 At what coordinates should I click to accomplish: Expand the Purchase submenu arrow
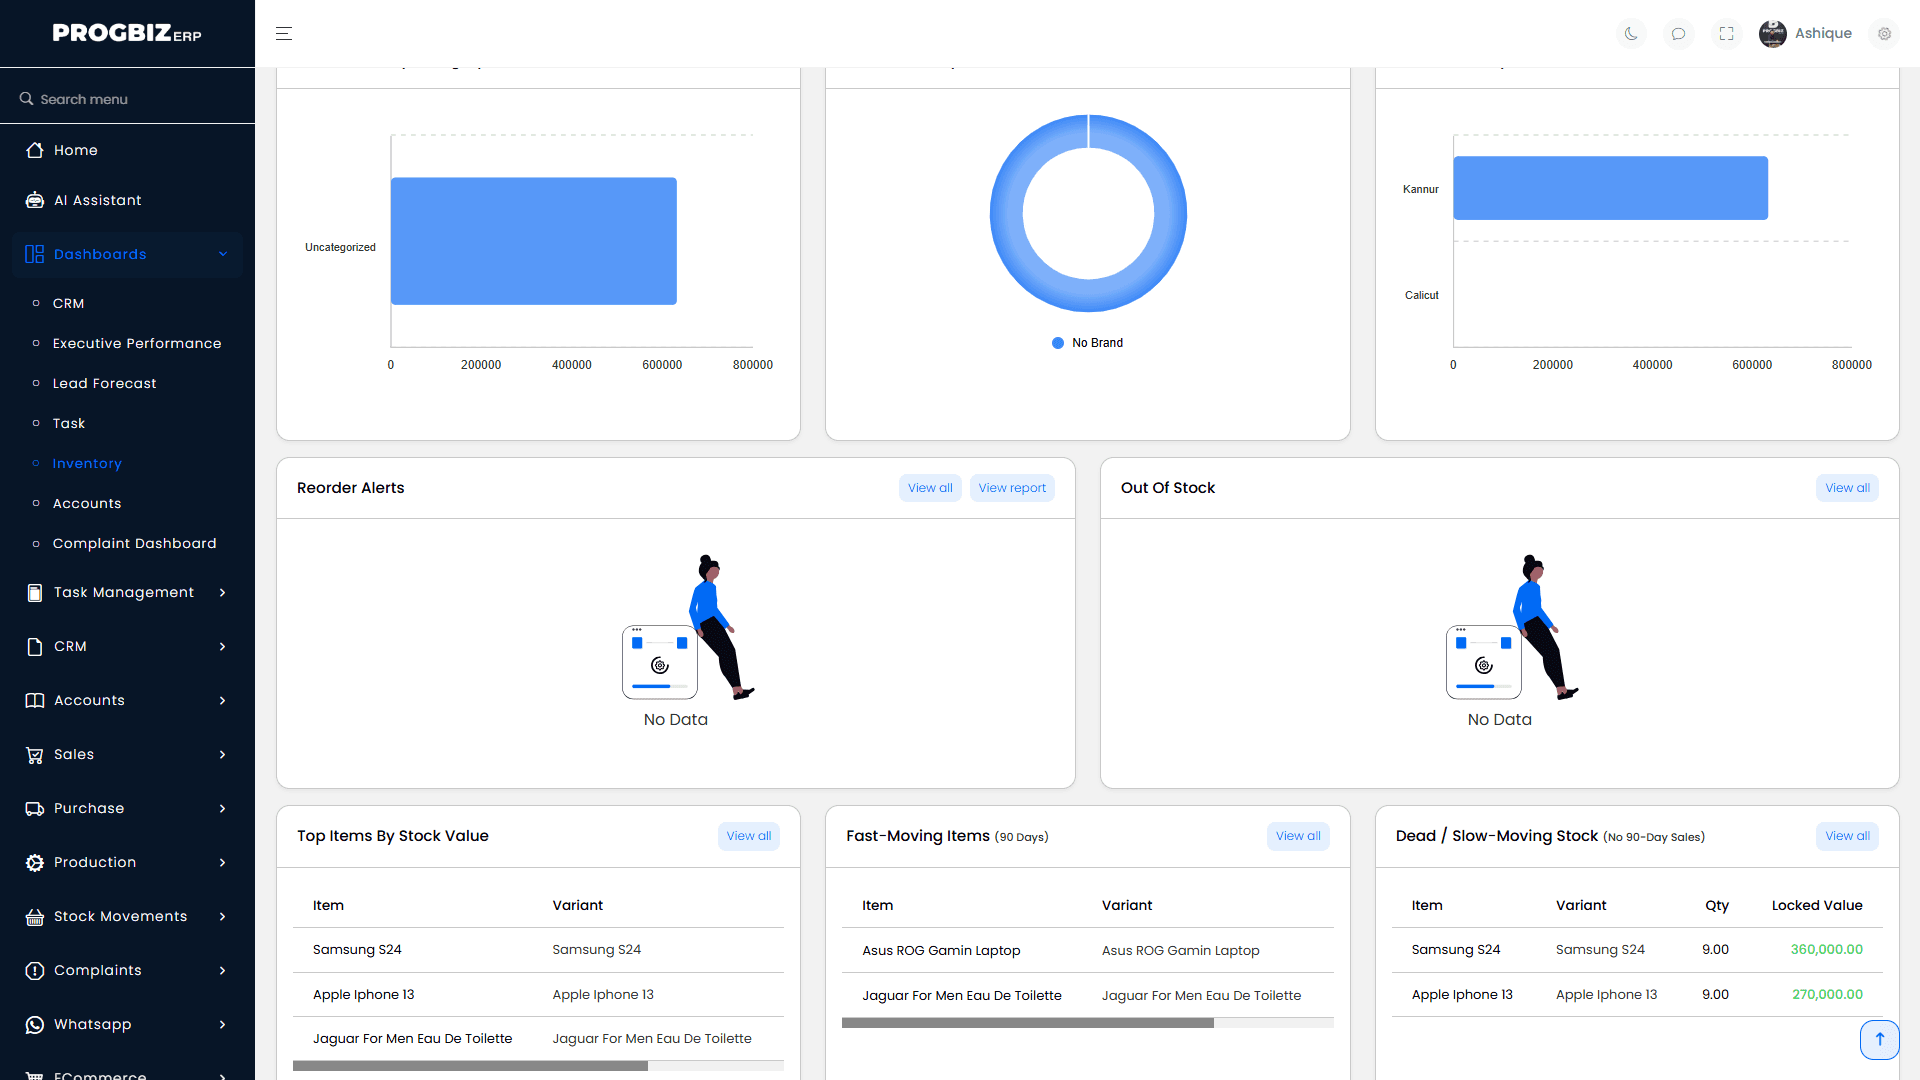point(223,808)
